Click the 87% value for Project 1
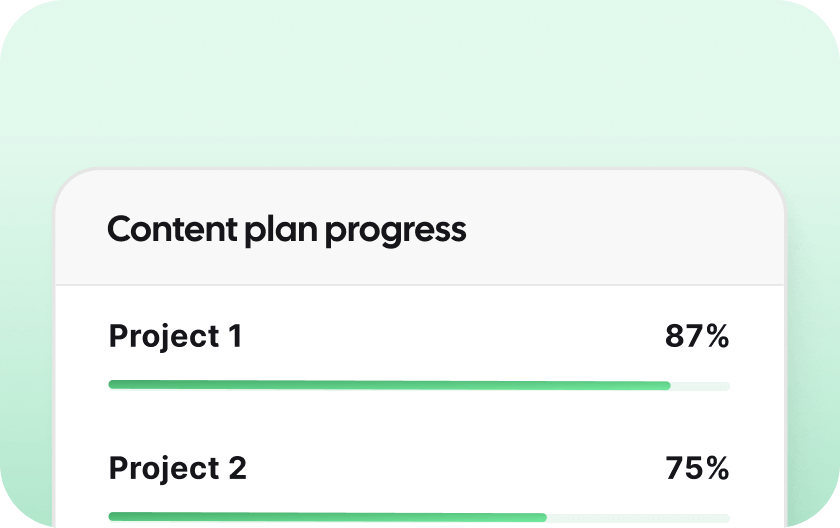The image size is (840, 528). [x=697, y=337]
